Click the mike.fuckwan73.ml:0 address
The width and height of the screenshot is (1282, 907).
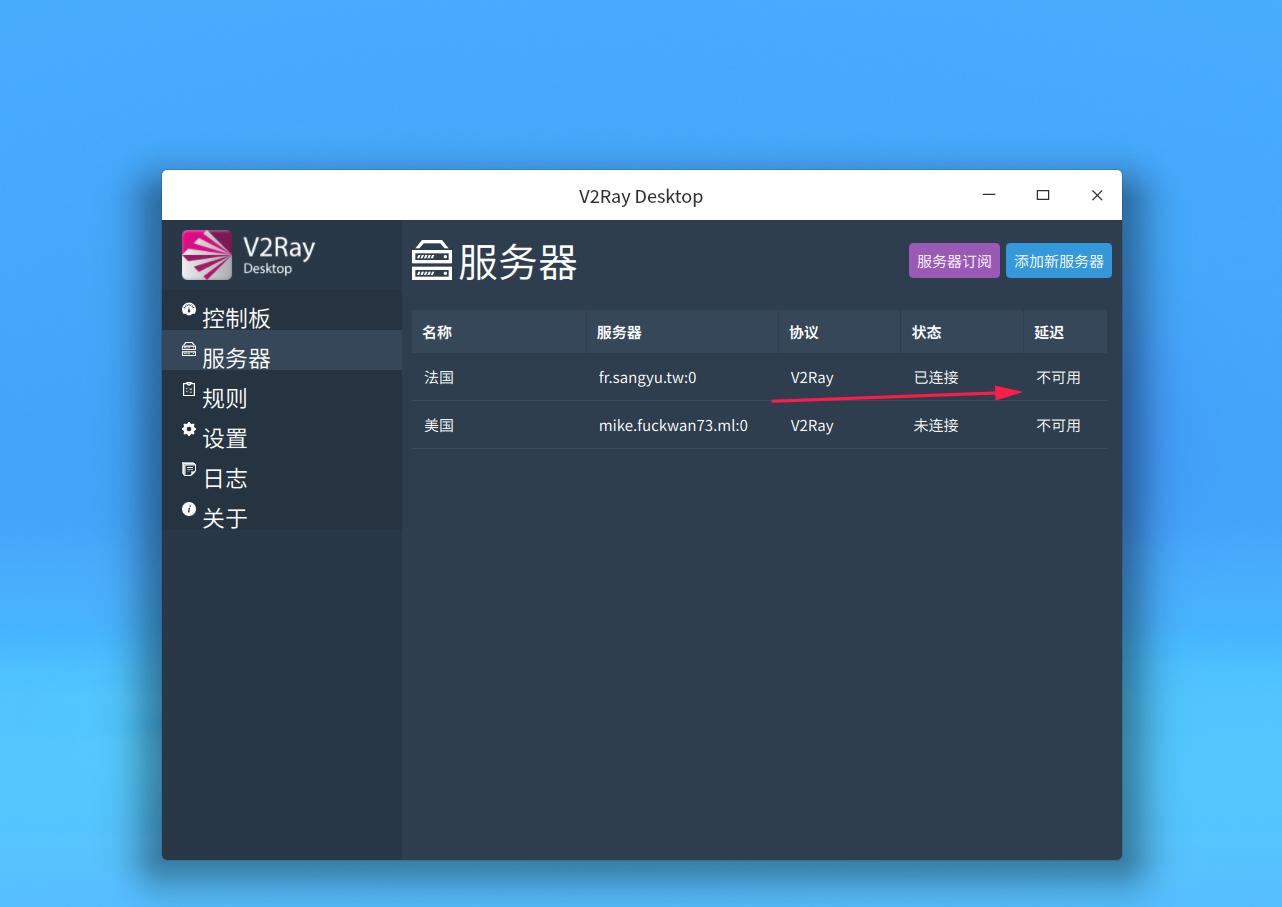point(673,425)
